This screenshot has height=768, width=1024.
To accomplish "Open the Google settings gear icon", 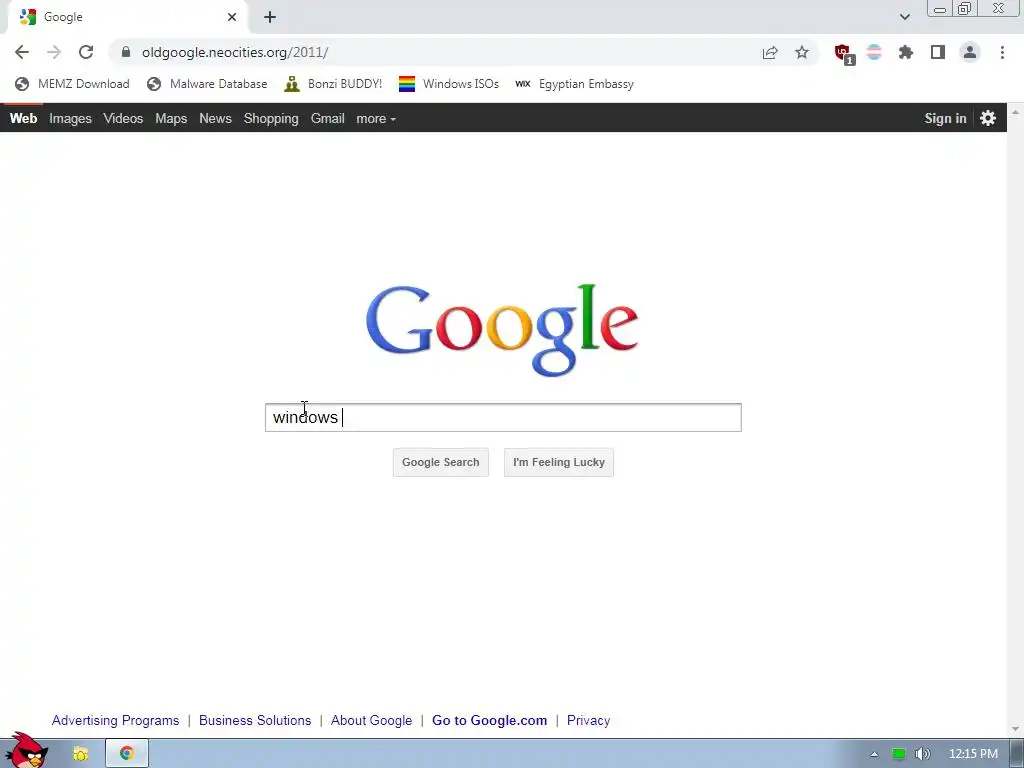I will (x=988, y=118).
